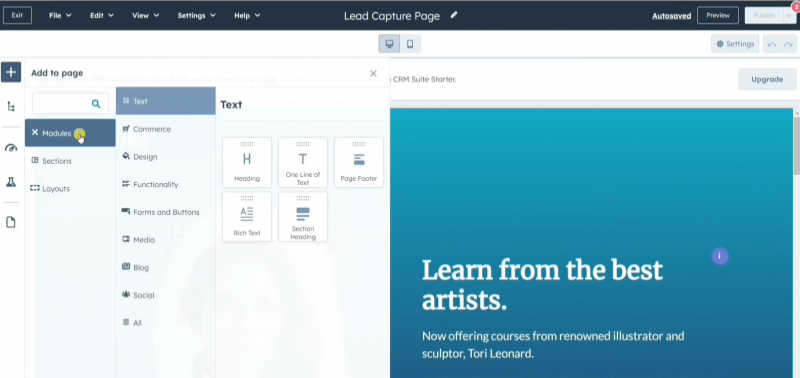Screen dimensions: 800x378
Task: Click the redo arrow icon
Action: [x=788, y=44]
